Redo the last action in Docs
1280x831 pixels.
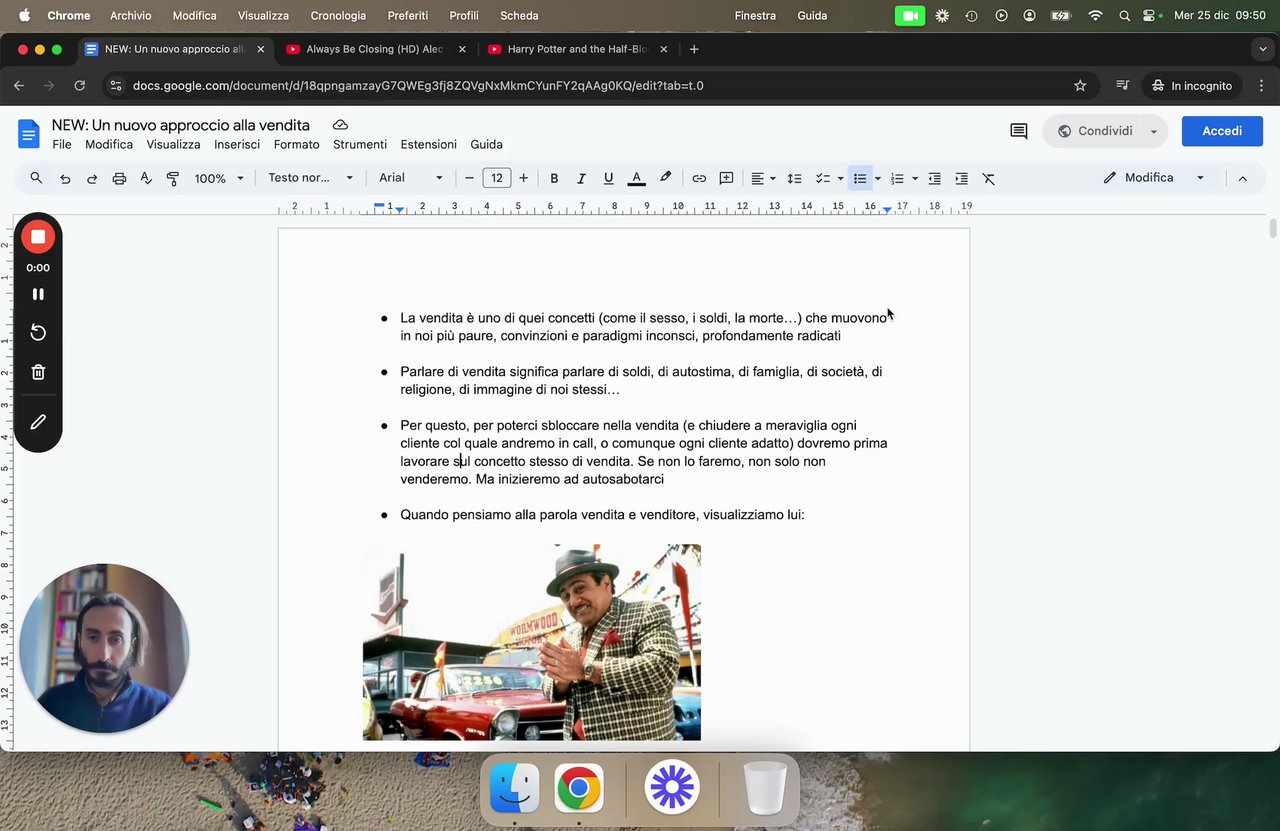(92, 178)
